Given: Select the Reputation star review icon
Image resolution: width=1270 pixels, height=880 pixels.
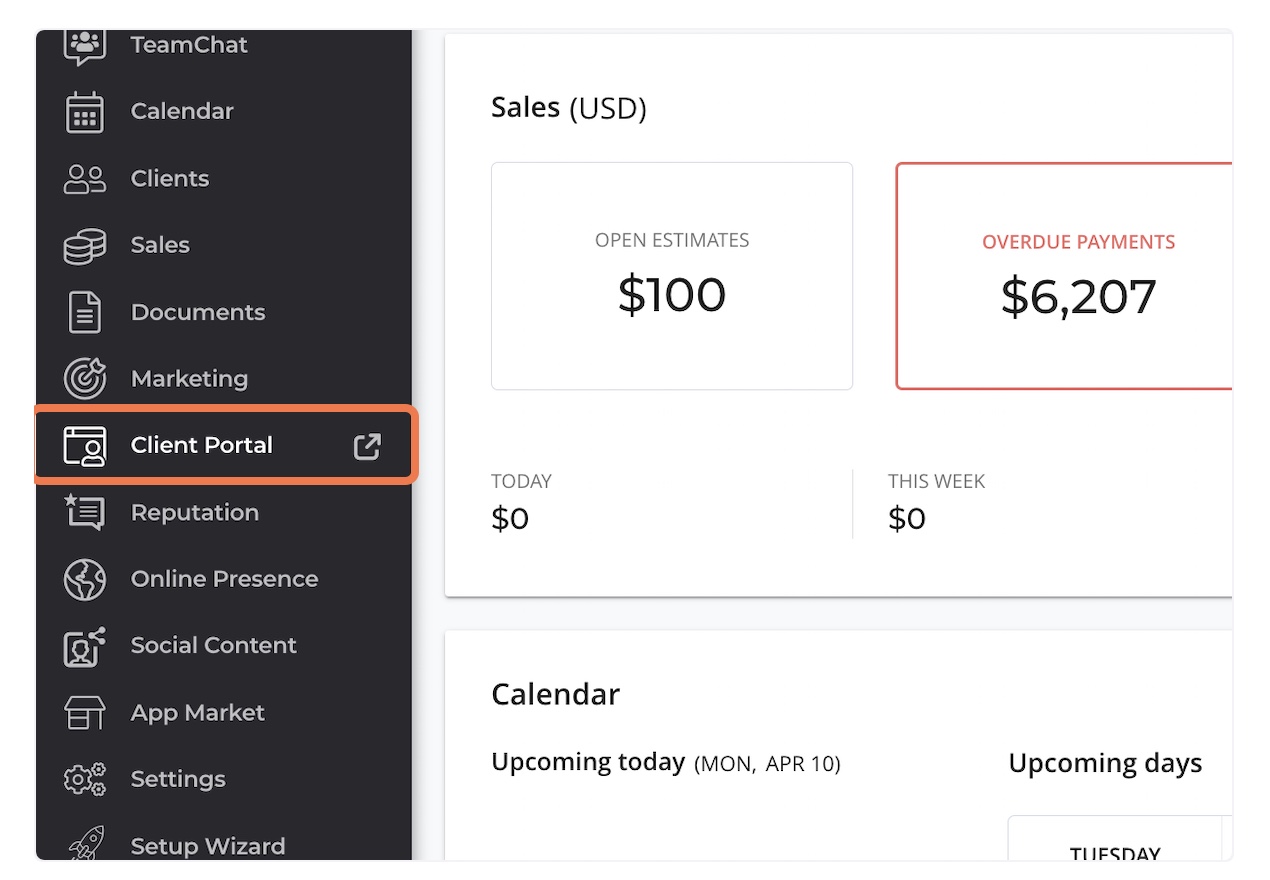Looking at the screenshot, I should point(84,512).
